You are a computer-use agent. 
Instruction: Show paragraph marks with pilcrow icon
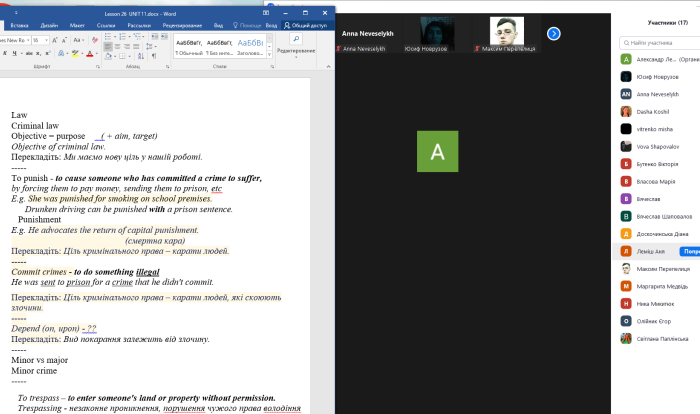[x=154, y=56]
